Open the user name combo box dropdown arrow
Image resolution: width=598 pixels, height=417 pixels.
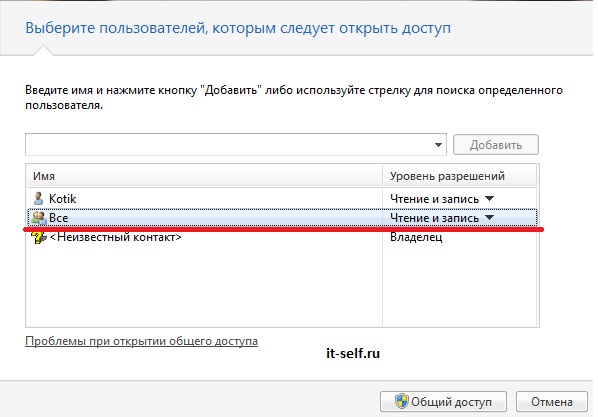click(x=438, y=145)
